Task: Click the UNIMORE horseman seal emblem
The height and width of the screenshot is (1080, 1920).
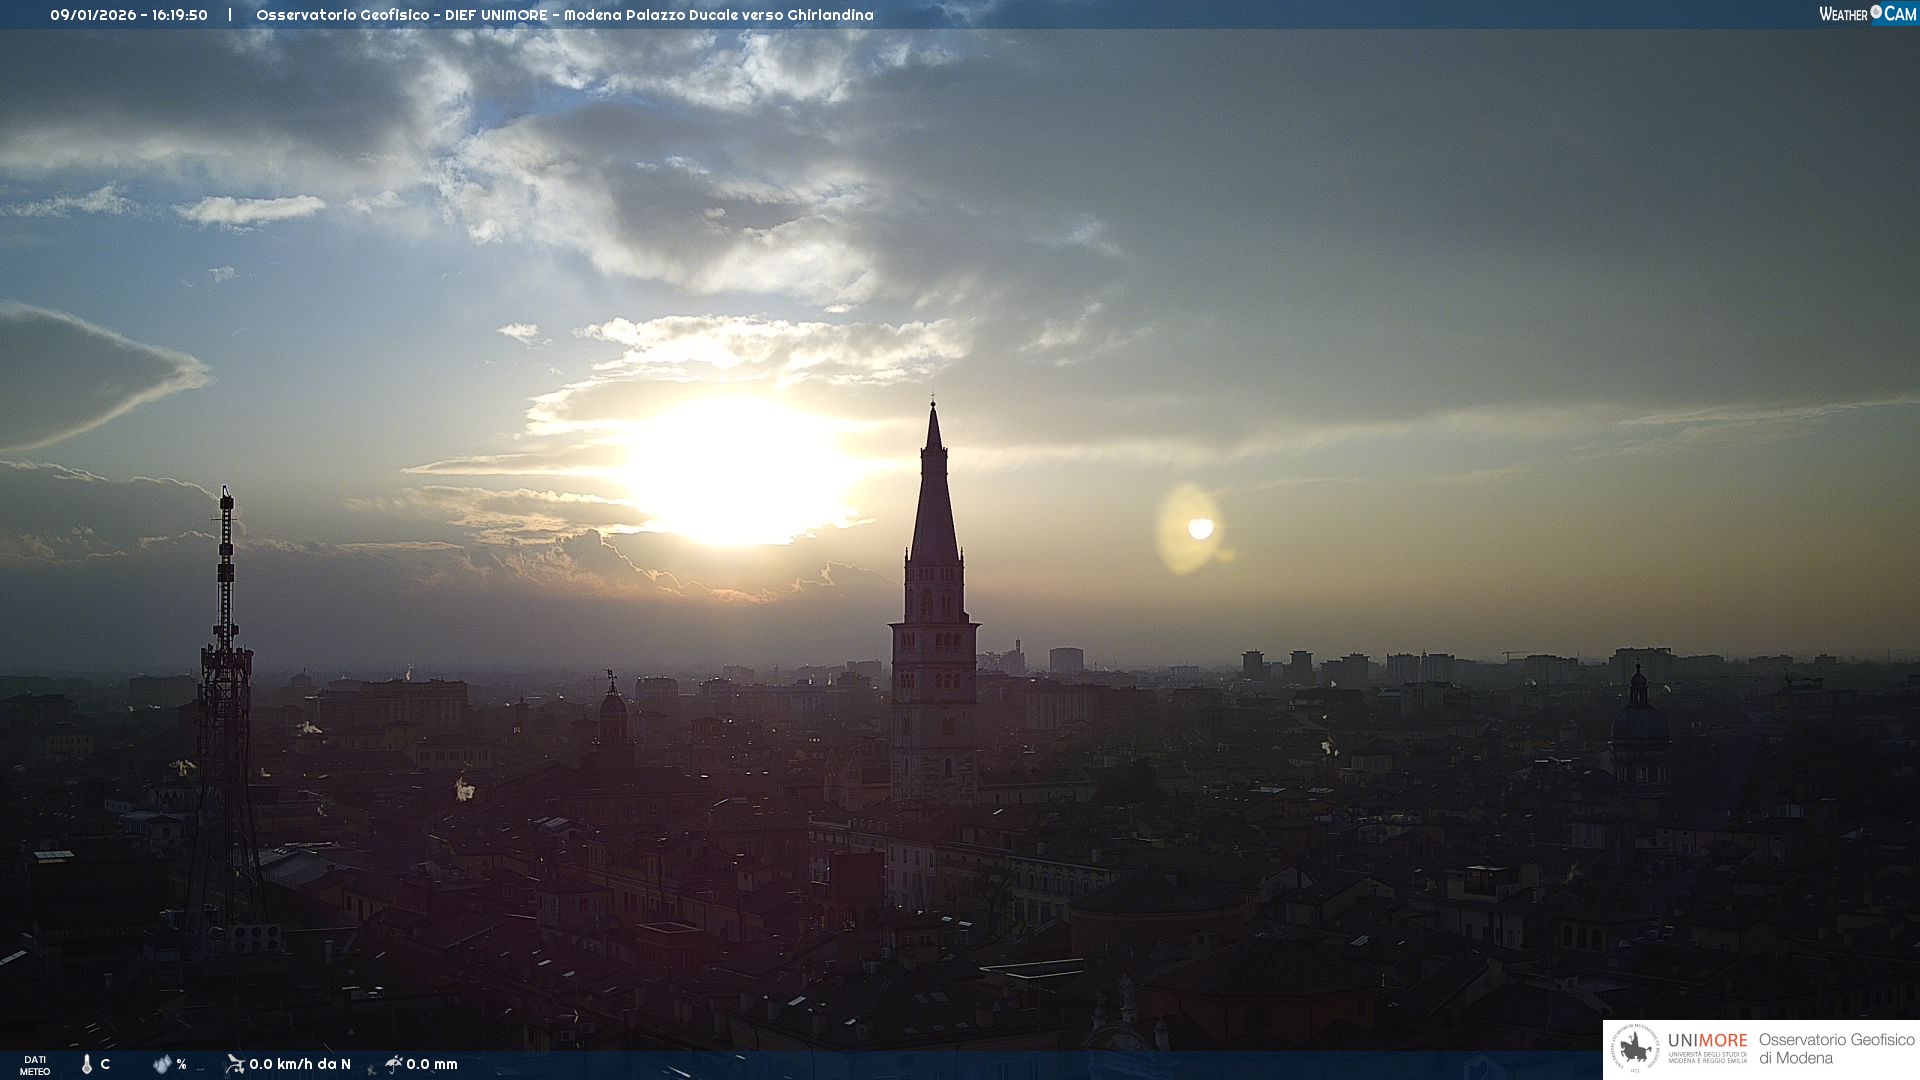Action: [x=1635, y=1049]
